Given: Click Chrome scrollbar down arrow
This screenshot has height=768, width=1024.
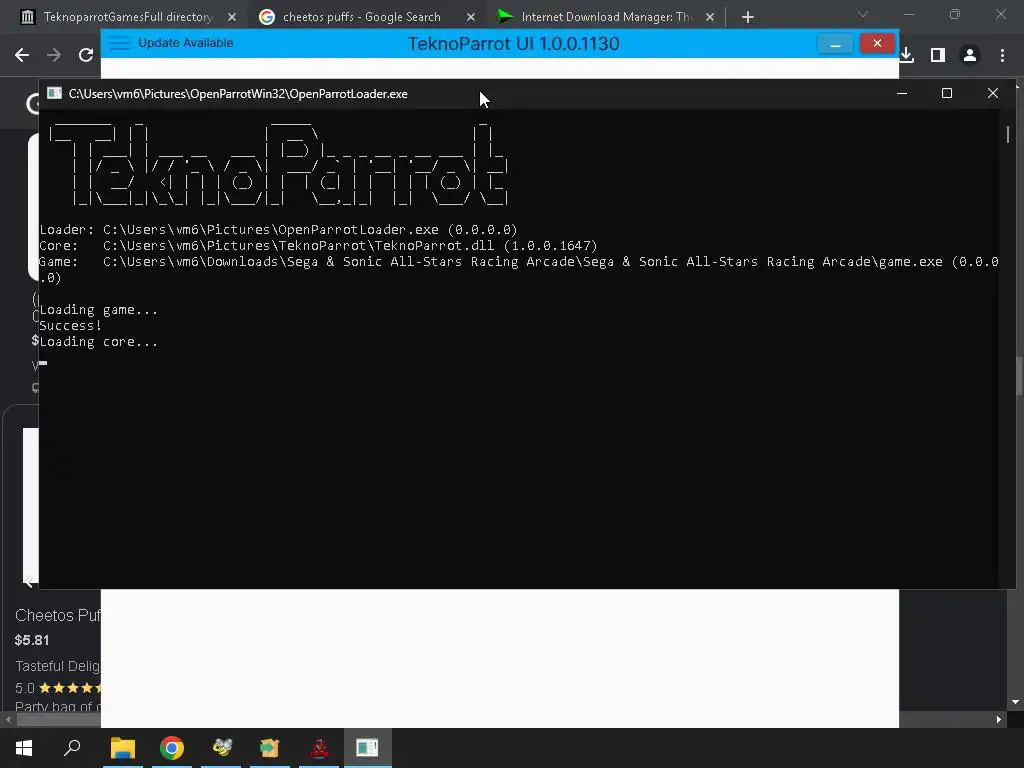Looking at the screenshot, I should (x=1016, y=702).
